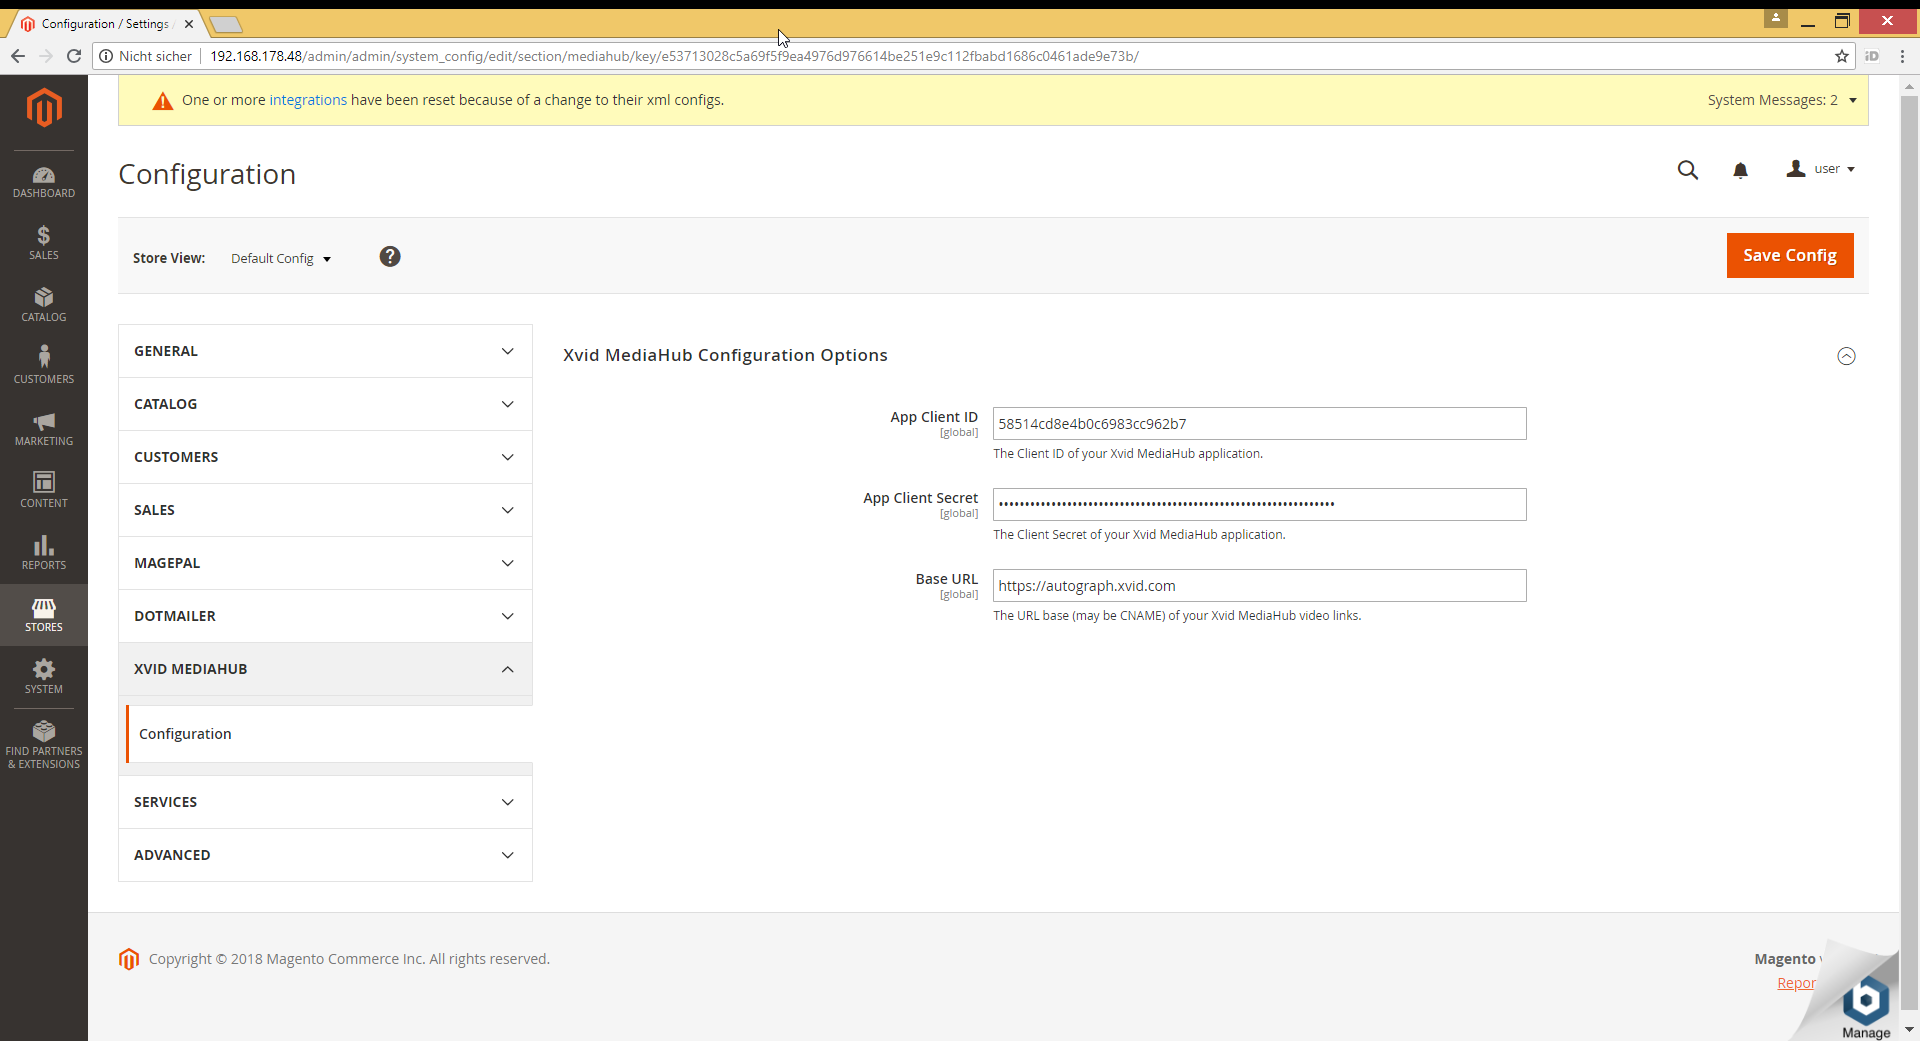Open the Marketing sidebar menu
The height and width of the screenshot is (1041, 1920).
pyautogui.click(x=44, y=429)
